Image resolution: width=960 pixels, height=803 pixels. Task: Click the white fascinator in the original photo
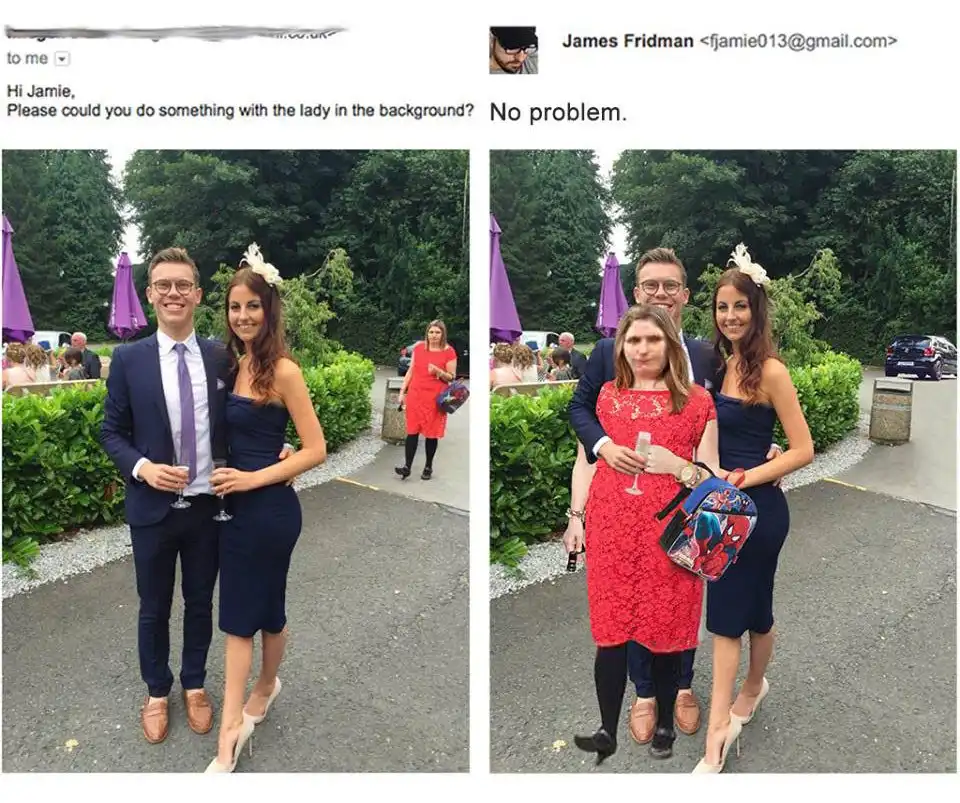[261, 263]
